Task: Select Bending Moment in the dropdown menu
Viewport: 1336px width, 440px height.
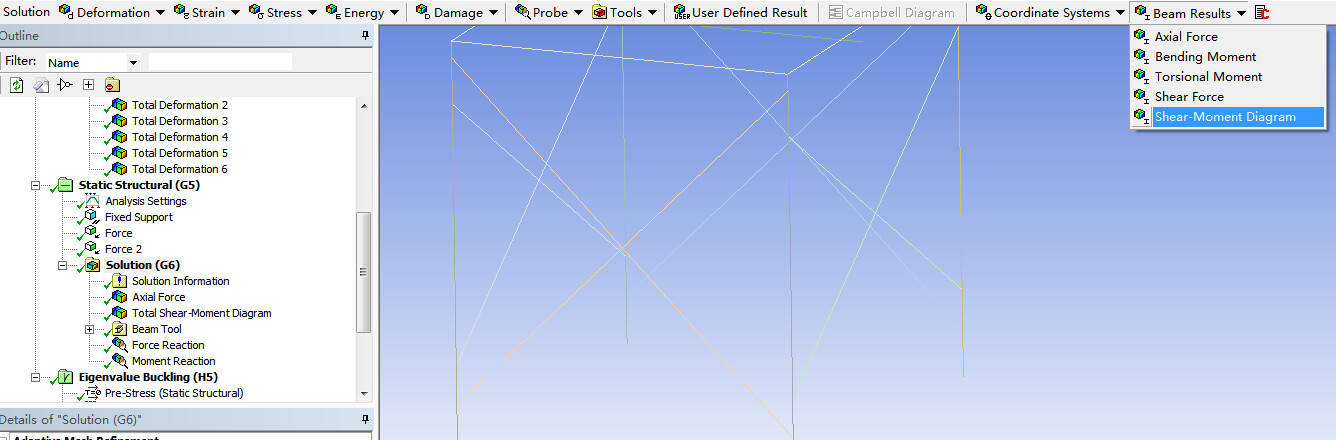Action: pos(1205,57)
